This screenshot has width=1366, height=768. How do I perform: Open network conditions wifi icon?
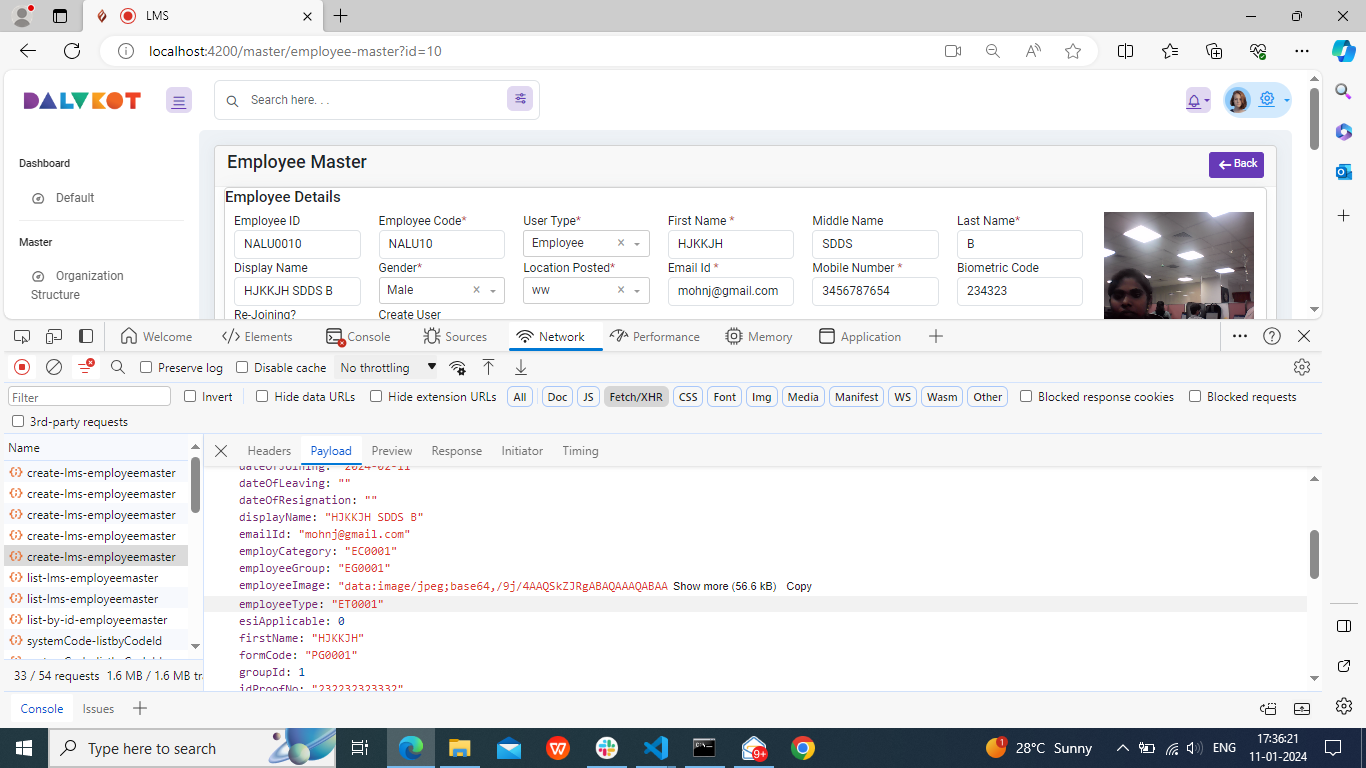tap(457, 367)
